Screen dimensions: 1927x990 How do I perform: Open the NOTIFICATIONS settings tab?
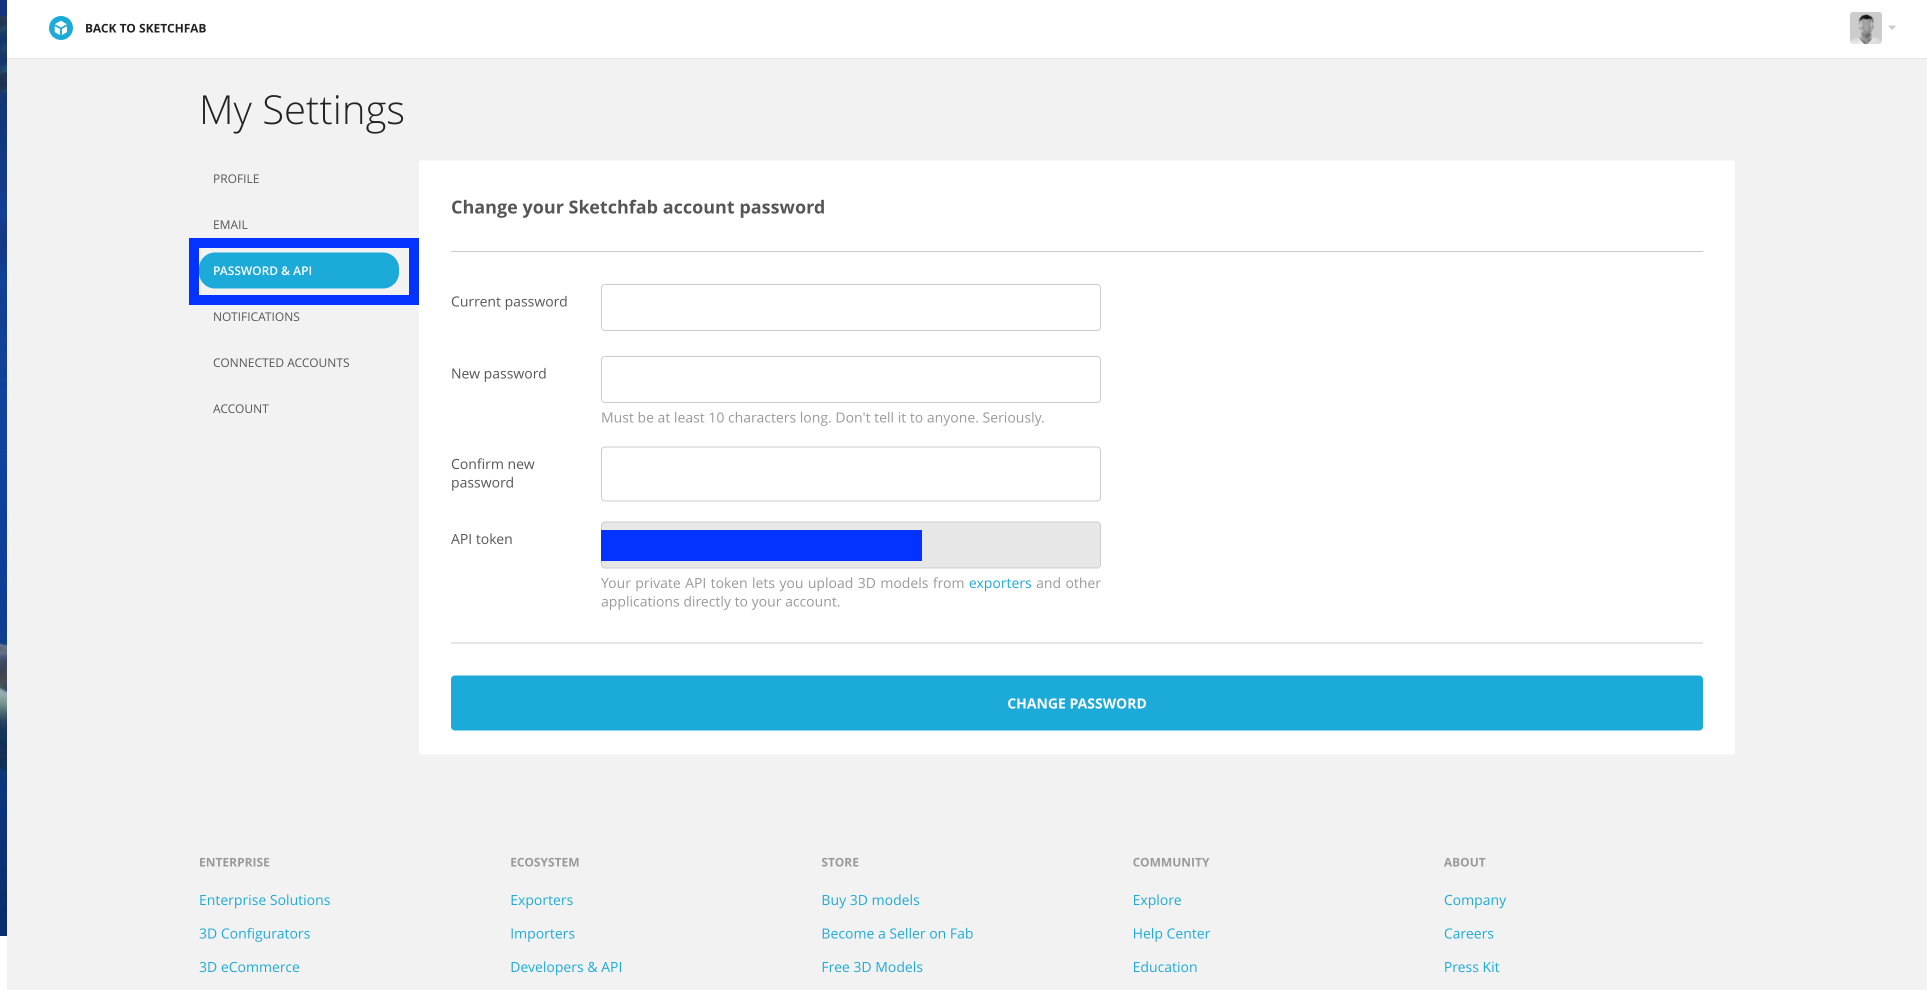pos(256,317)
